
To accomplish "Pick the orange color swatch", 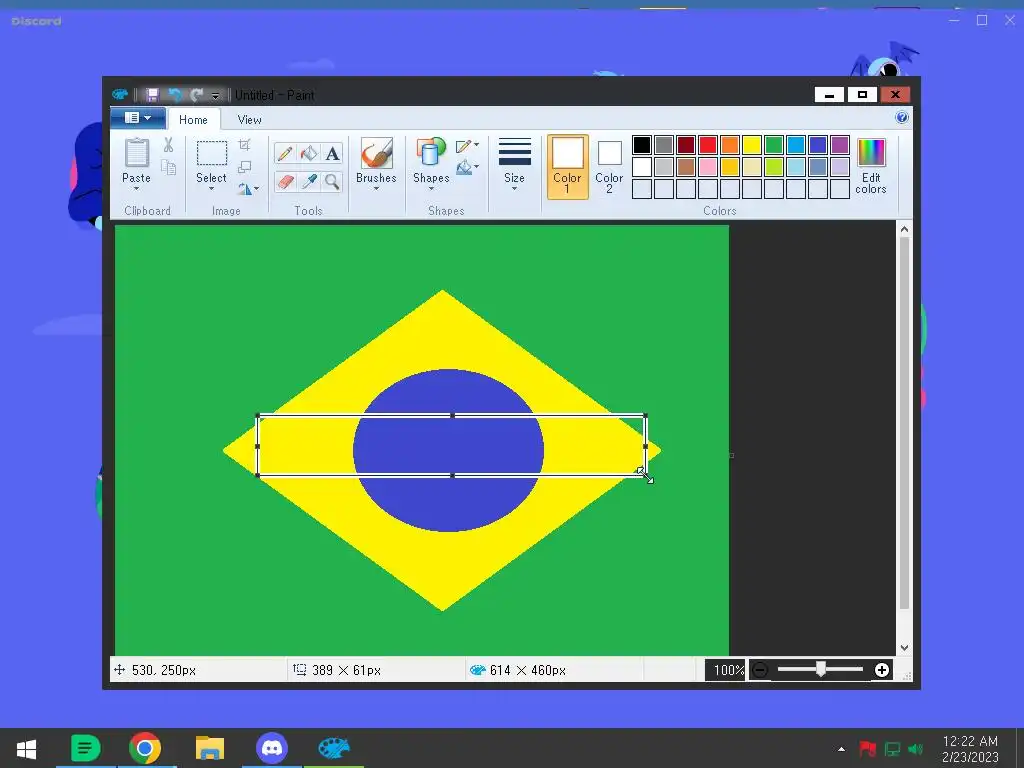I will tap(729, 145).
